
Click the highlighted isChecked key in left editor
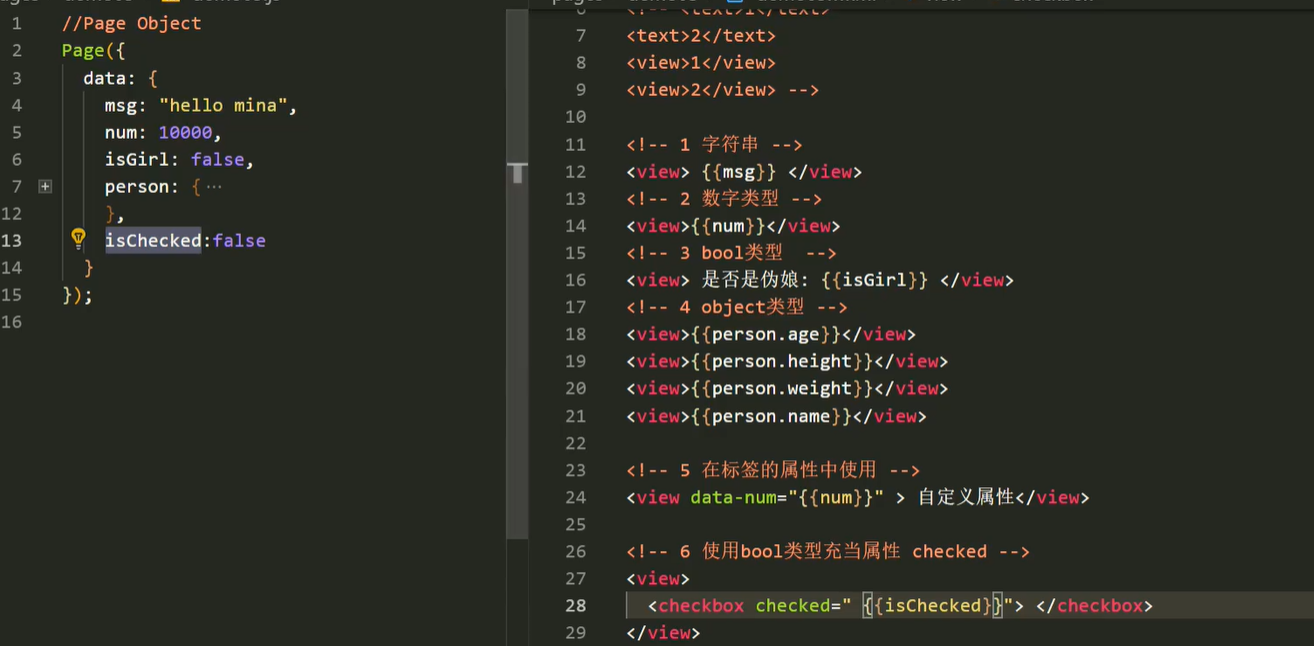tap(153, 240)
